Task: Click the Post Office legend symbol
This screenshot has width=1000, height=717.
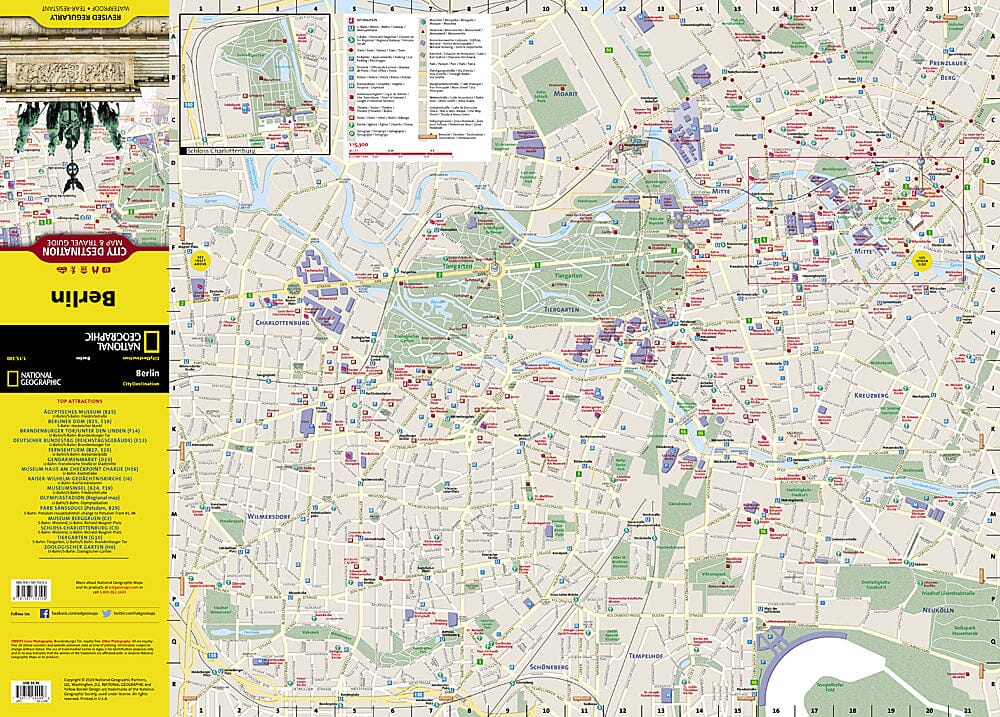Action: tap(351, 68)
